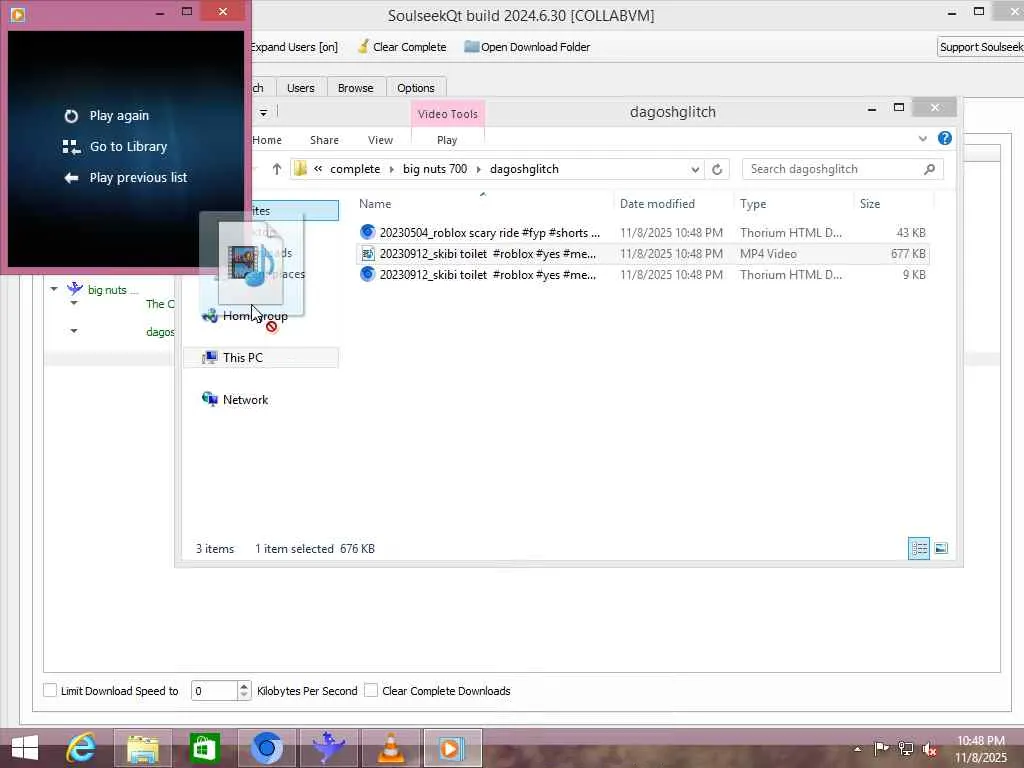Switch to the Users tab

point(300,88)
